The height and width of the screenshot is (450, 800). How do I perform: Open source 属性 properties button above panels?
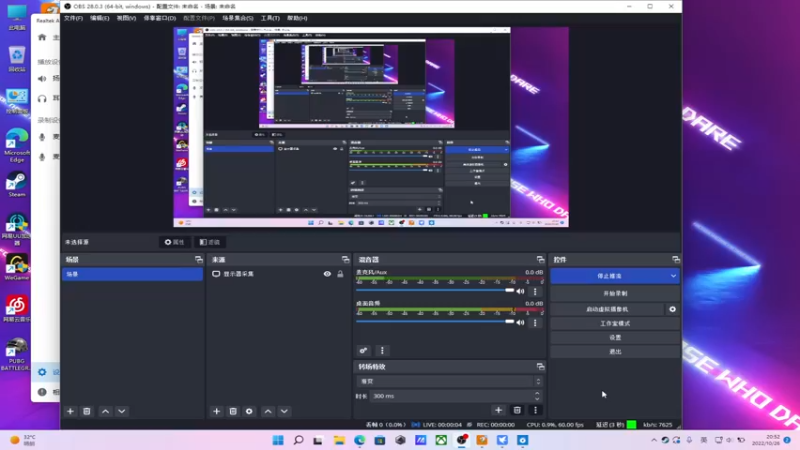[x=174, y=242]
